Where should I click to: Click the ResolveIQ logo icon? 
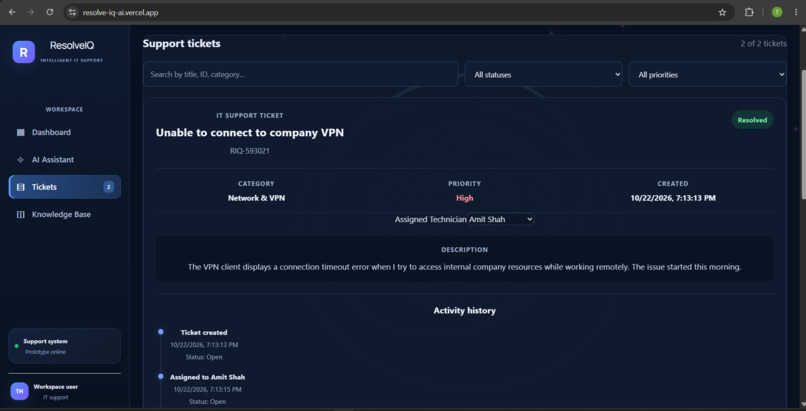pyautogui.click(x=24, y=52)
